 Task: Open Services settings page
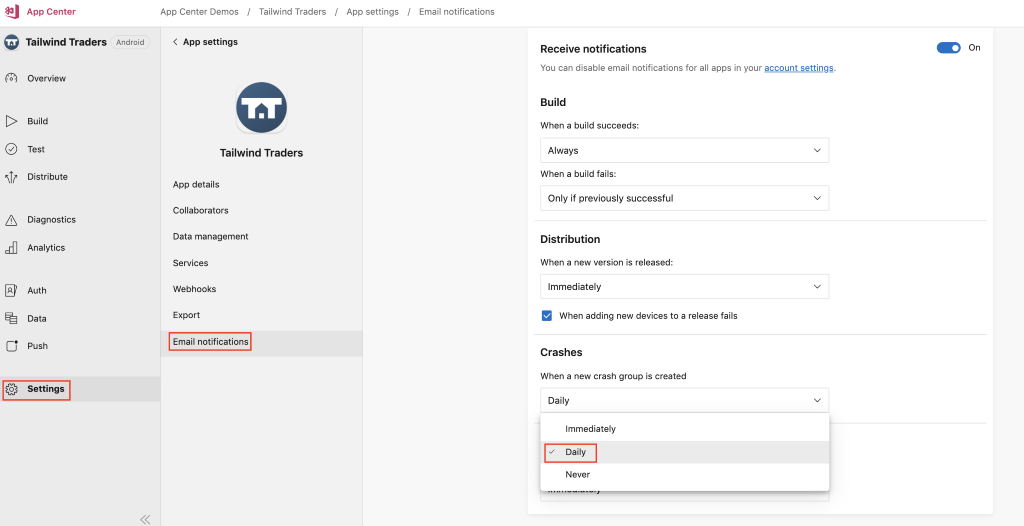pyautogui.click(x=191, y=263)
